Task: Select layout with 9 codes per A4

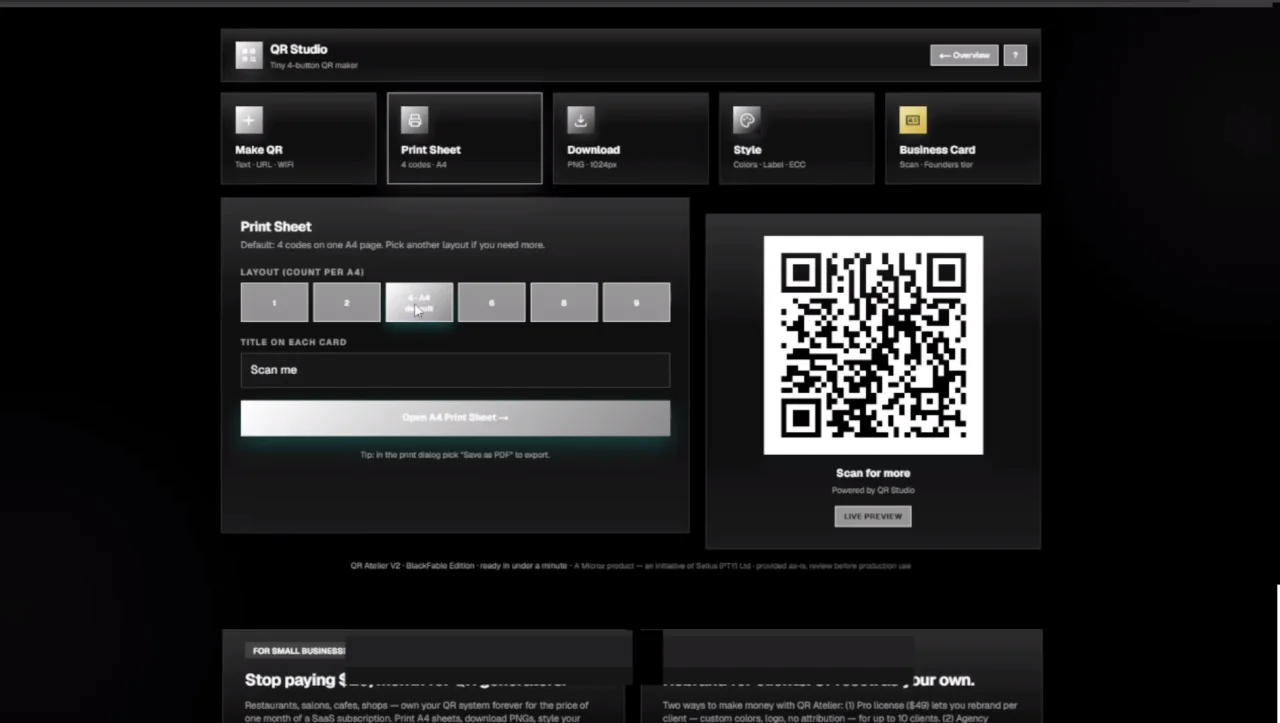Action: pos(636,302)
